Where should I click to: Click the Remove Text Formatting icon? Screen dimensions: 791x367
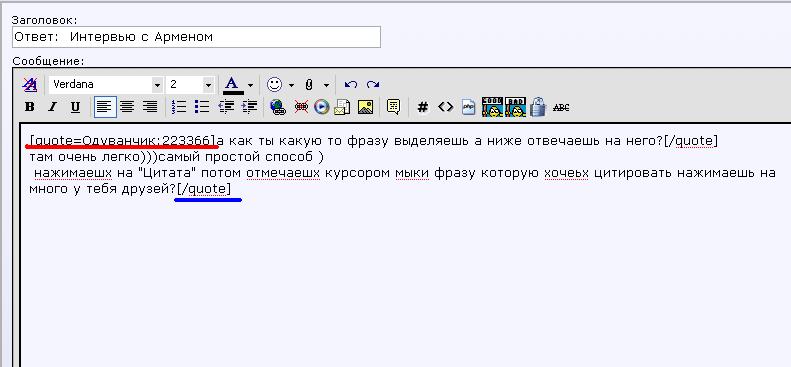30,85
